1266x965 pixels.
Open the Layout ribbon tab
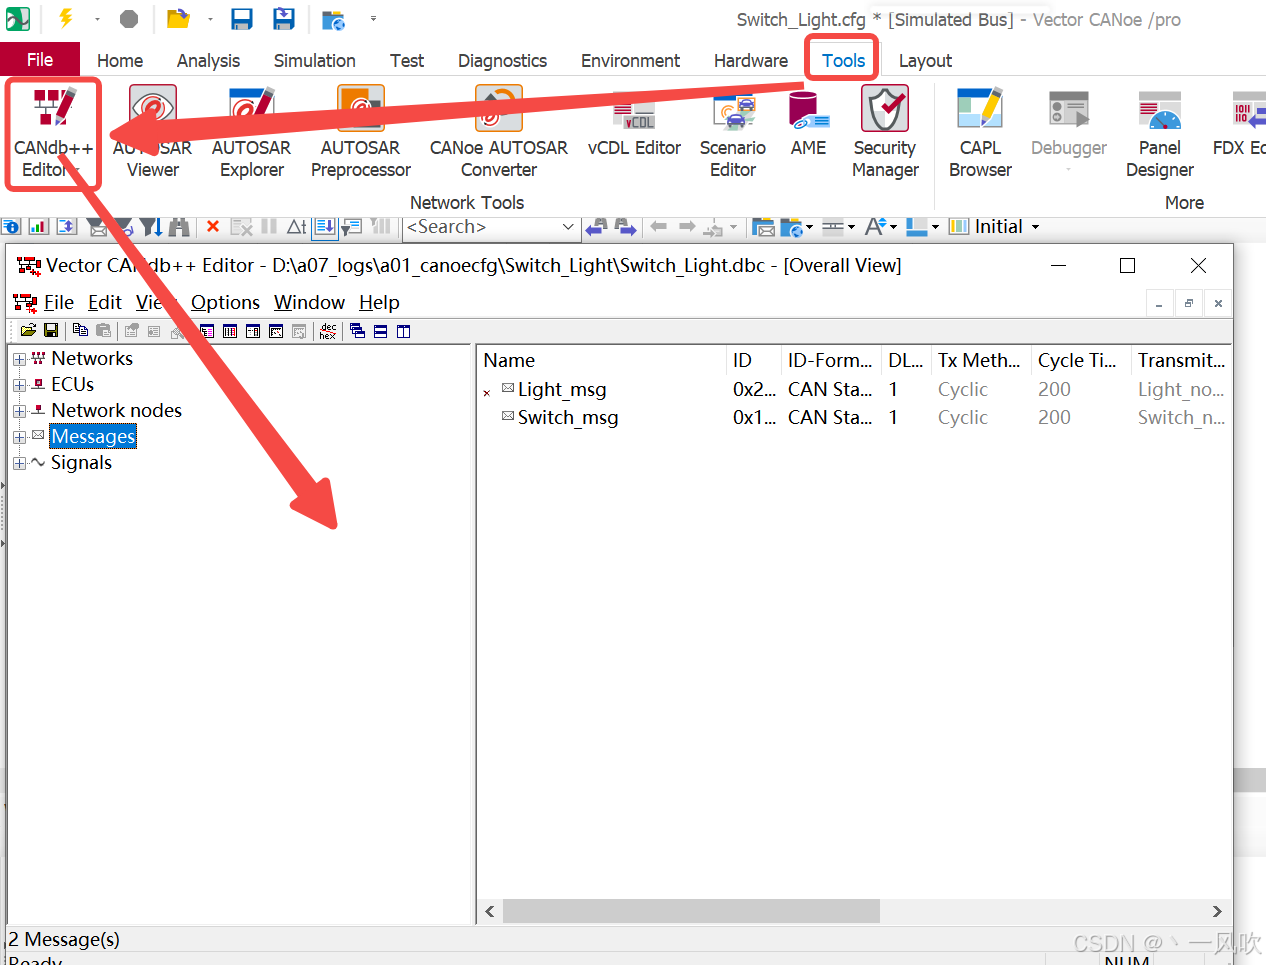(925, 61)
